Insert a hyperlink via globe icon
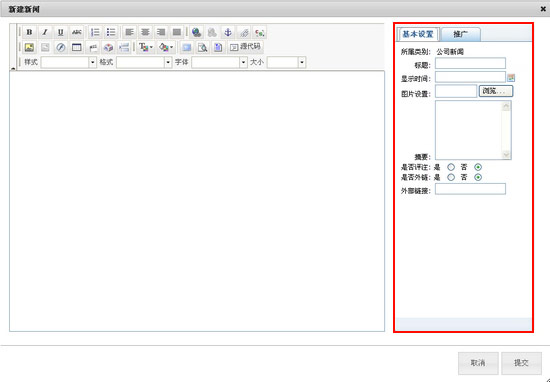Viewport: 550px width, 382px height. click(x=196, y=32)
